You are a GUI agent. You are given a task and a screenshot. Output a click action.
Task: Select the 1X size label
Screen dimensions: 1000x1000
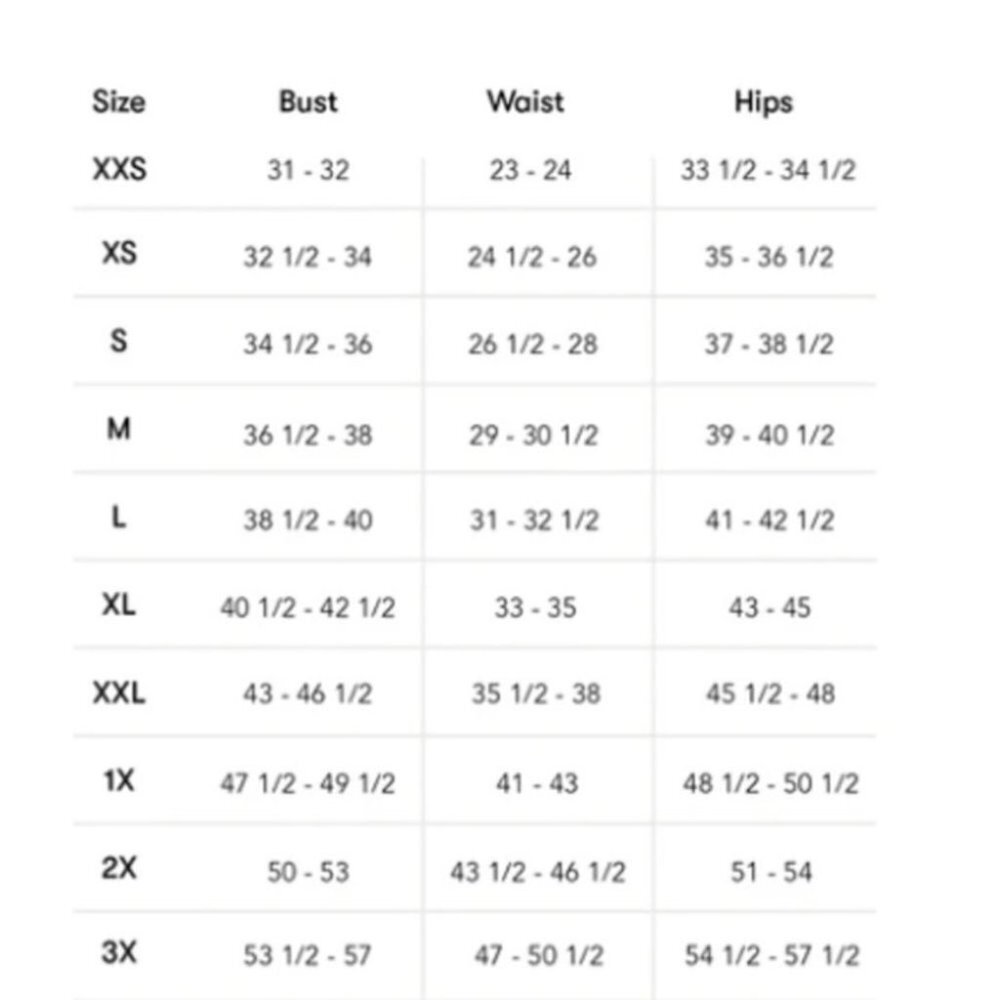point(119,780)
